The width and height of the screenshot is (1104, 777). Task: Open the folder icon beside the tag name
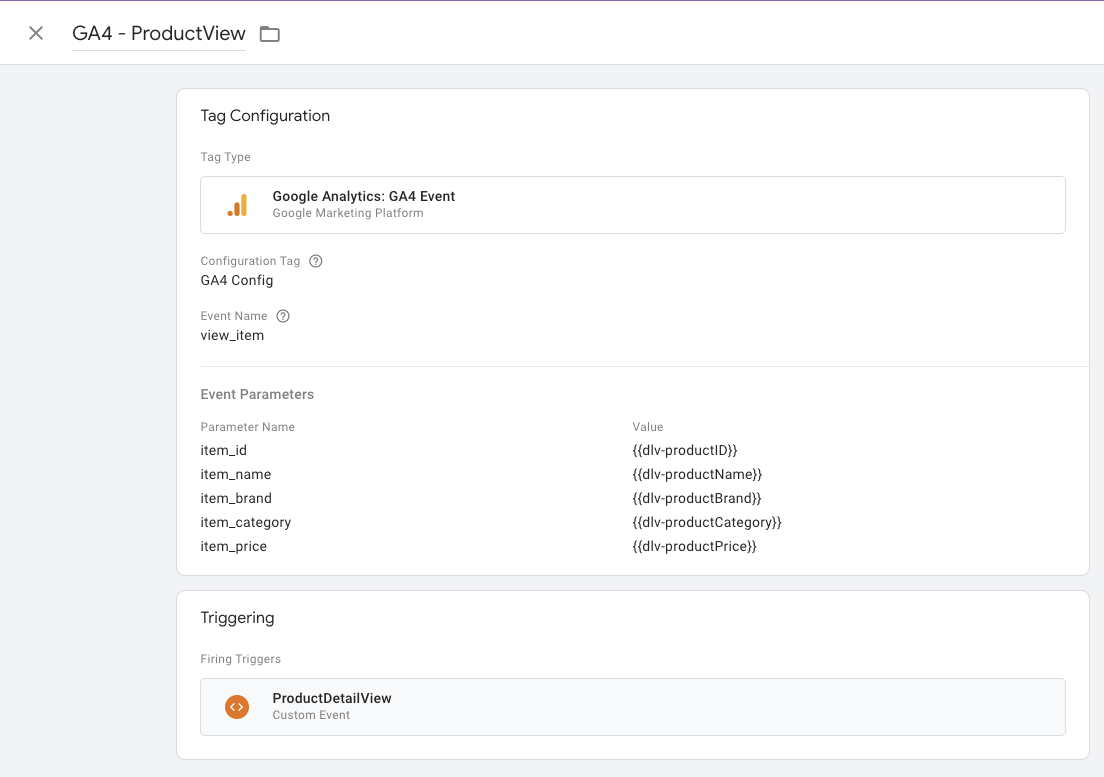[269, 33]
